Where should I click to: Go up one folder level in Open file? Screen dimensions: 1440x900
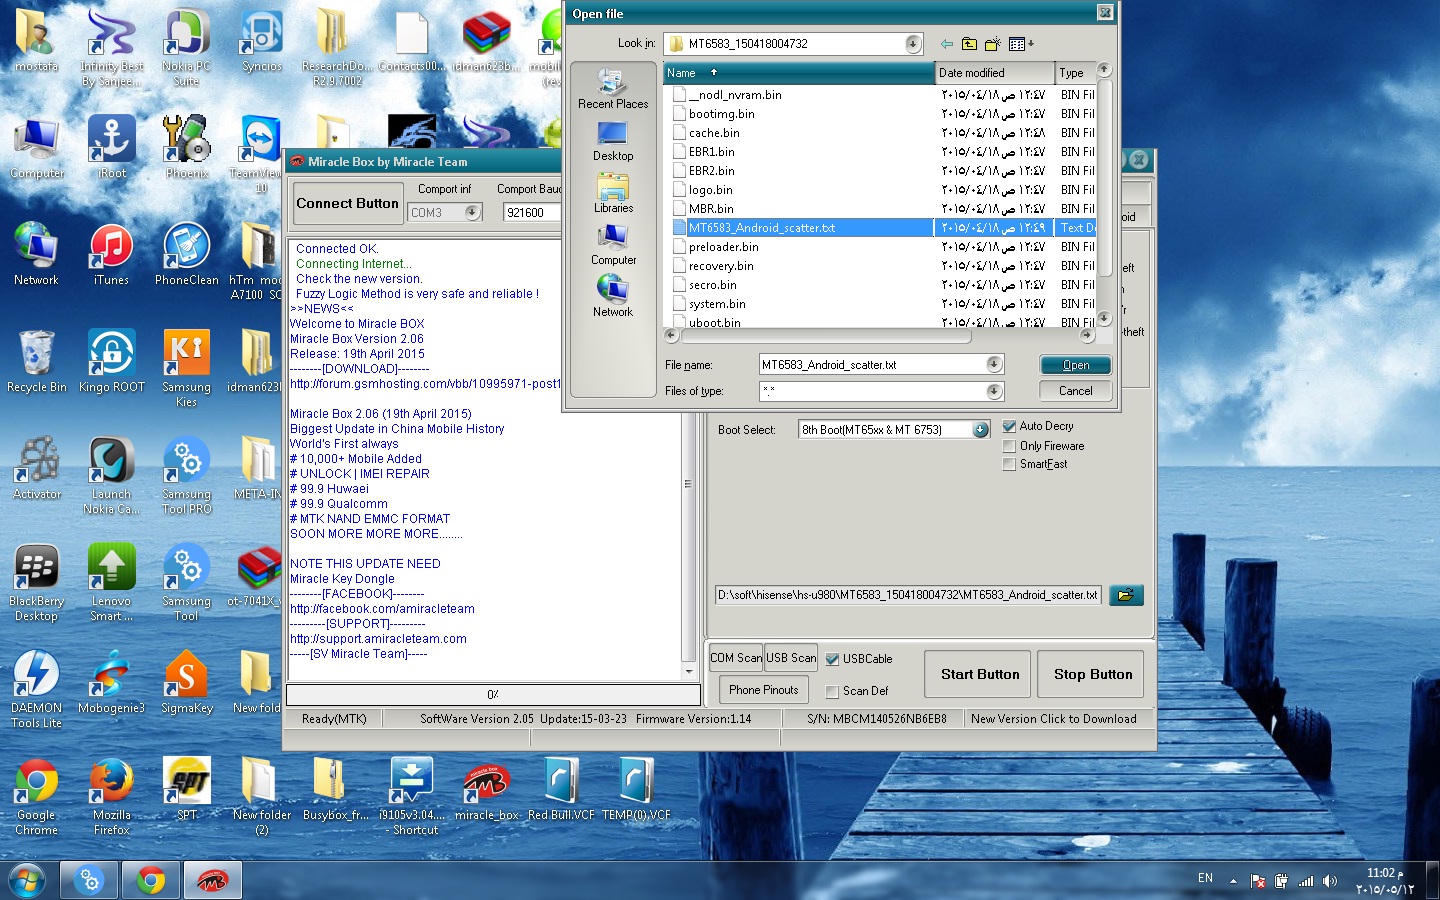(x=969, y=44)
